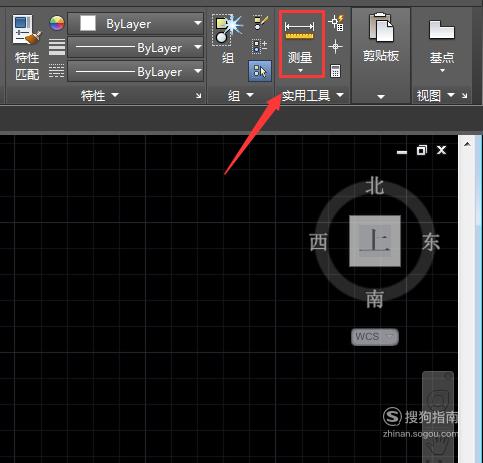This screenshot has height=463, width=483.
Task: Select the Match Properties (特性匹配) tool
Action: point(27,47)
